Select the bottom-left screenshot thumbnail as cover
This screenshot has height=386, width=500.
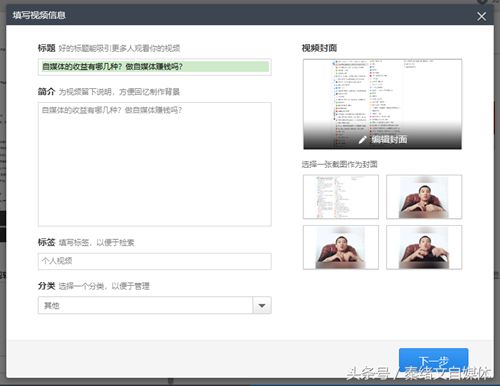pos(341,247)
